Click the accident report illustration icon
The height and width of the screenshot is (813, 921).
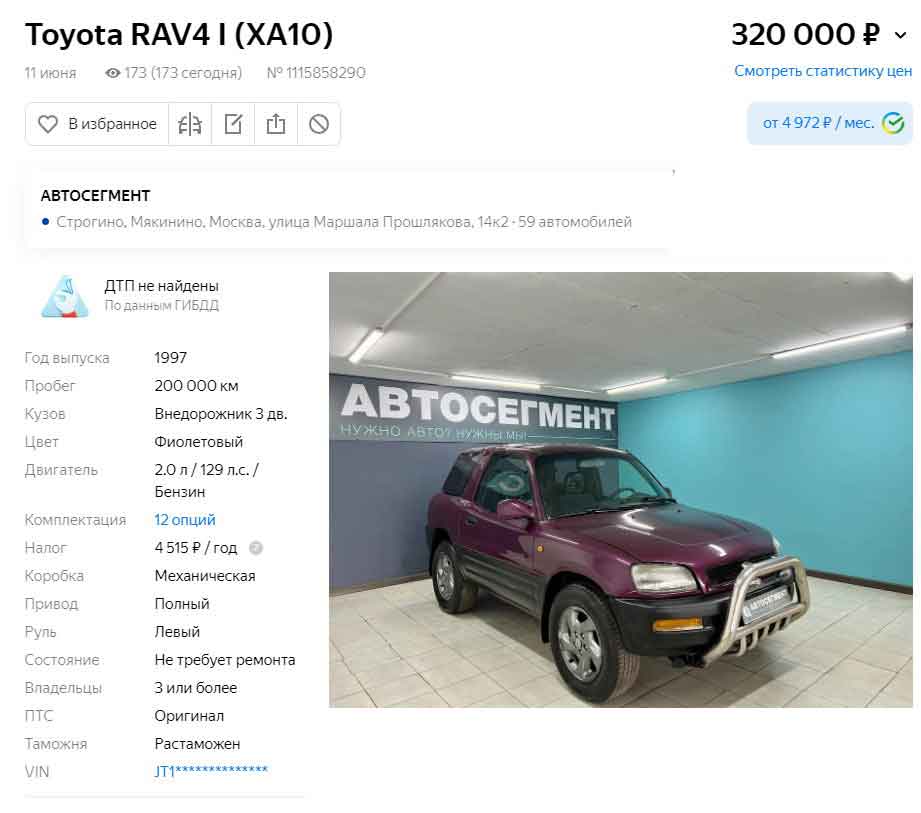(x=65, y=297)
